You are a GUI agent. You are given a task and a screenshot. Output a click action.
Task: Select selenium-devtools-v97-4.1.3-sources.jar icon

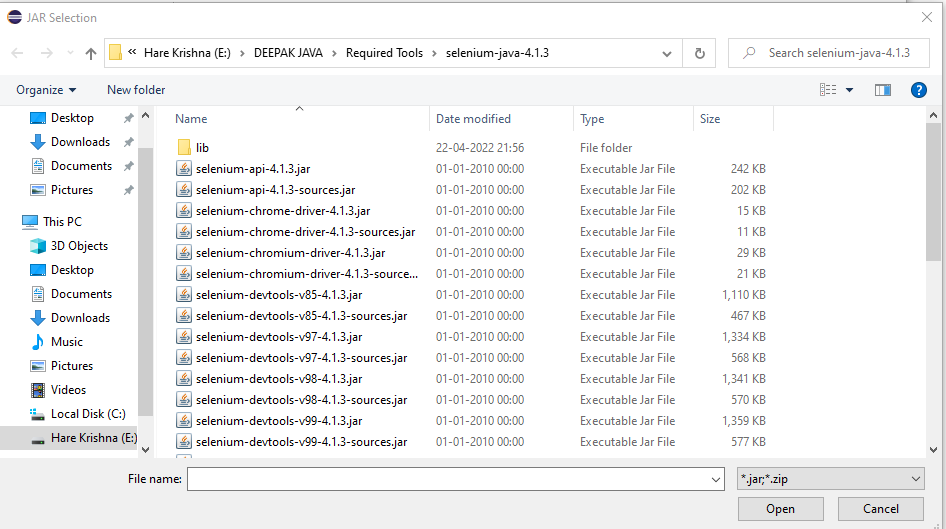point(184,358)
